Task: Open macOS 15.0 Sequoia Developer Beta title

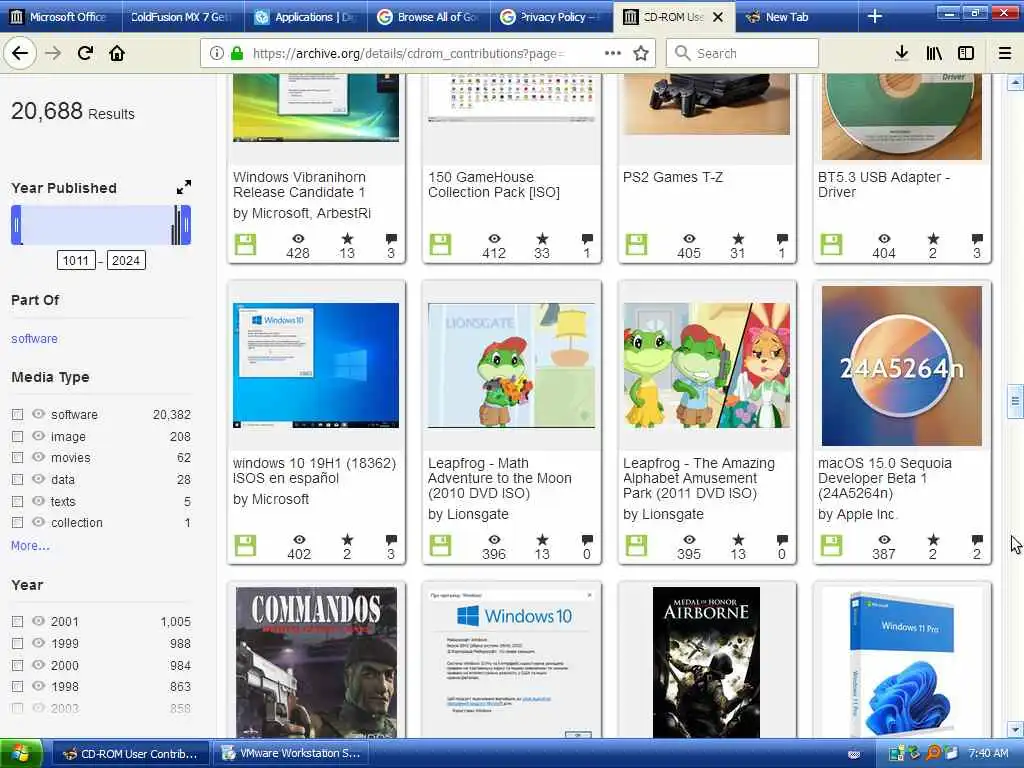Action: 884,478
